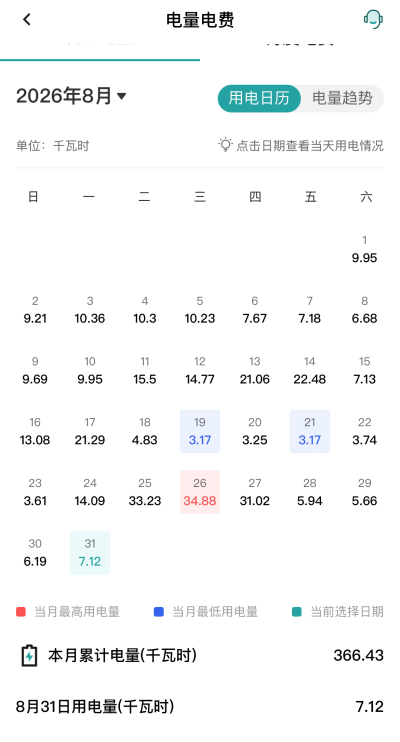The image size is (400, 742).
Task: Open the 2026年8月 month dropdown
Action: coord(71,96)
